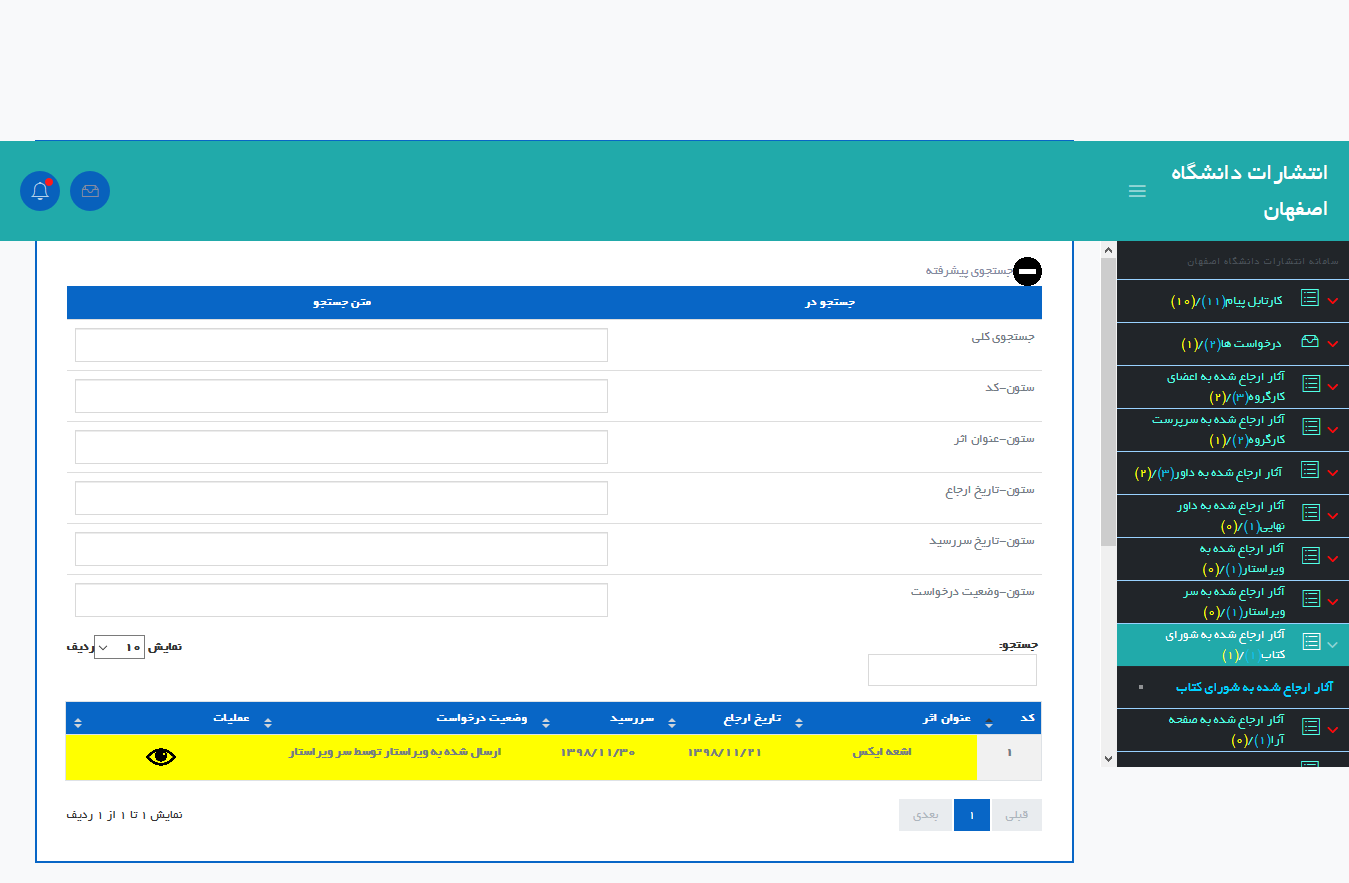This screenshot has width=1349, height=883.
Task: Click the جستجوی کلی input field
Action: pyautogui.click(x=341, y=345)
